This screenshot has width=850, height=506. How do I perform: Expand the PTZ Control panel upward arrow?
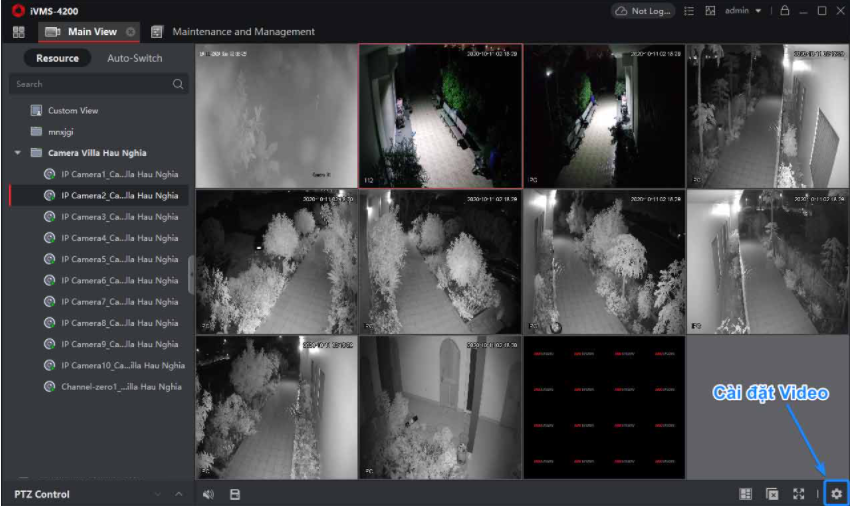(x=179, y=494)
